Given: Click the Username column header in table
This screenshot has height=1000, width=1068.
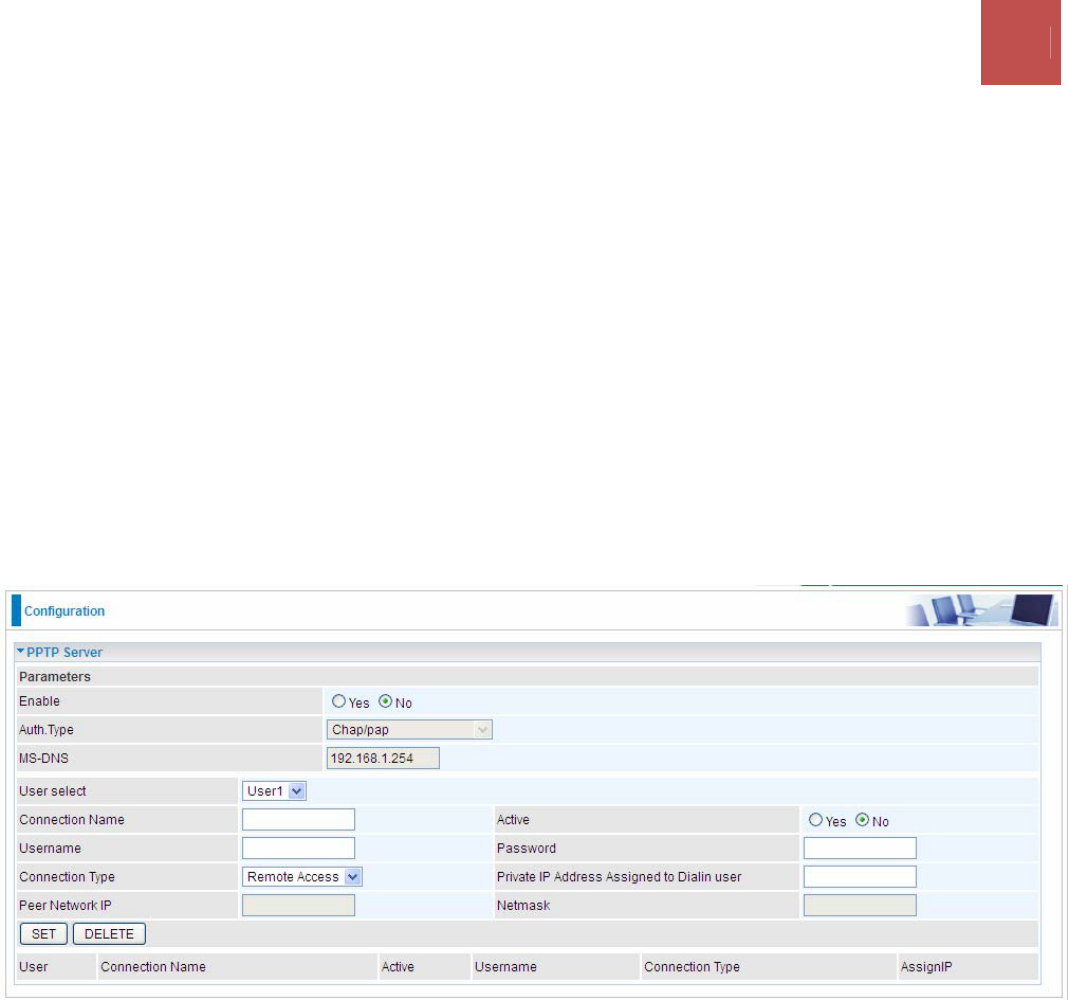Looking at the screenshot, I should coord(505,967).
